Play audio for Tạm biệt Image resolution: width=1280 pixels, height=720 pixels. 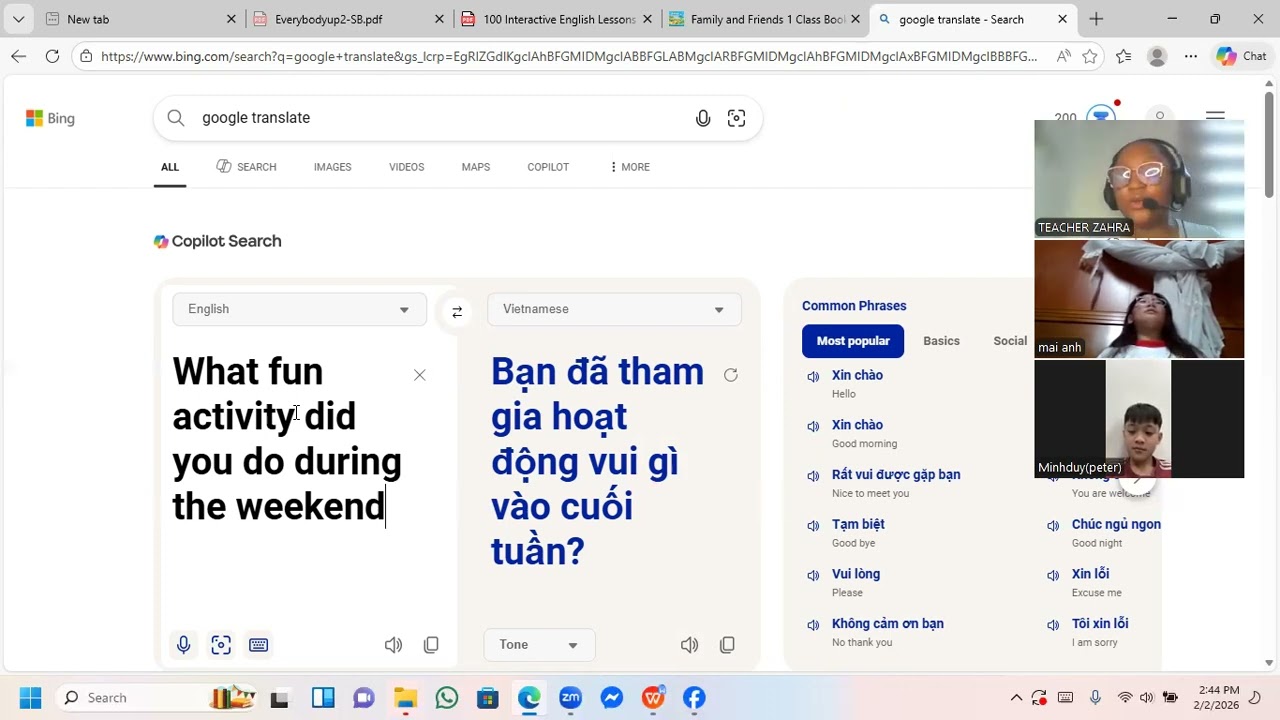813,526
